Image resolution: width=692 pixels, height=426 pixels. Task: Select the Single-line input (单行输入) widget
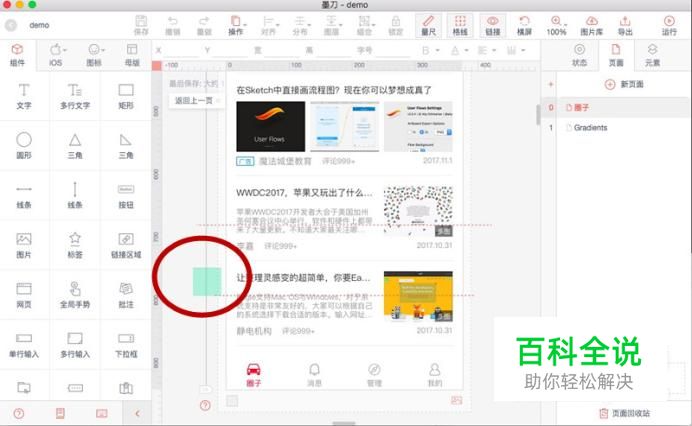[x=24, y=345]
